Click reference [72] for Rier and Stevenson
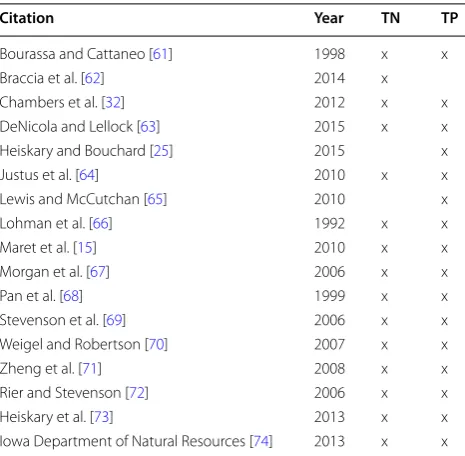 point(137,393)
